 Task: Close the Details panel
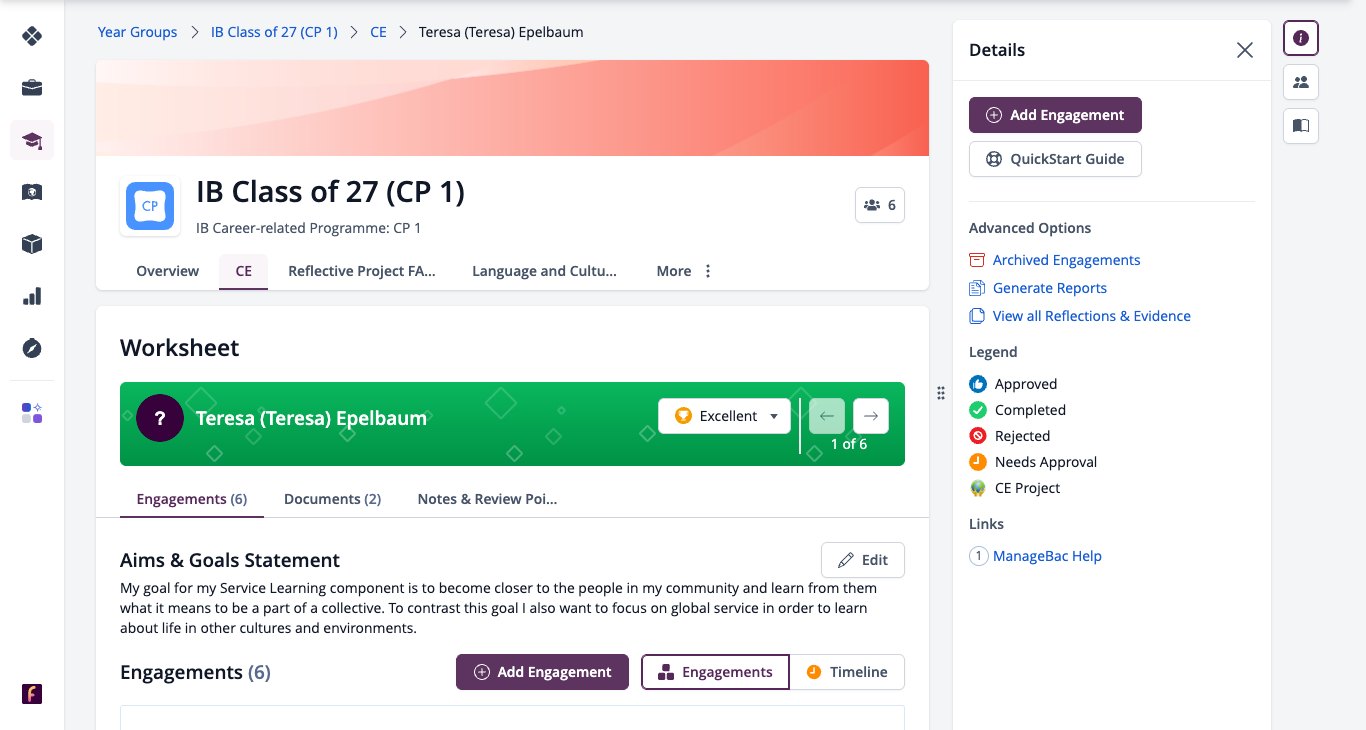click(1245, 50)
